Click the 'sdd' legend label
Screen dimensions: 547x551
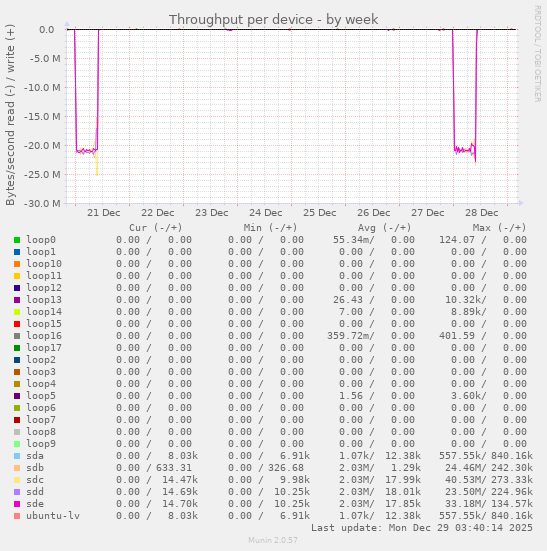coord(35,492)
